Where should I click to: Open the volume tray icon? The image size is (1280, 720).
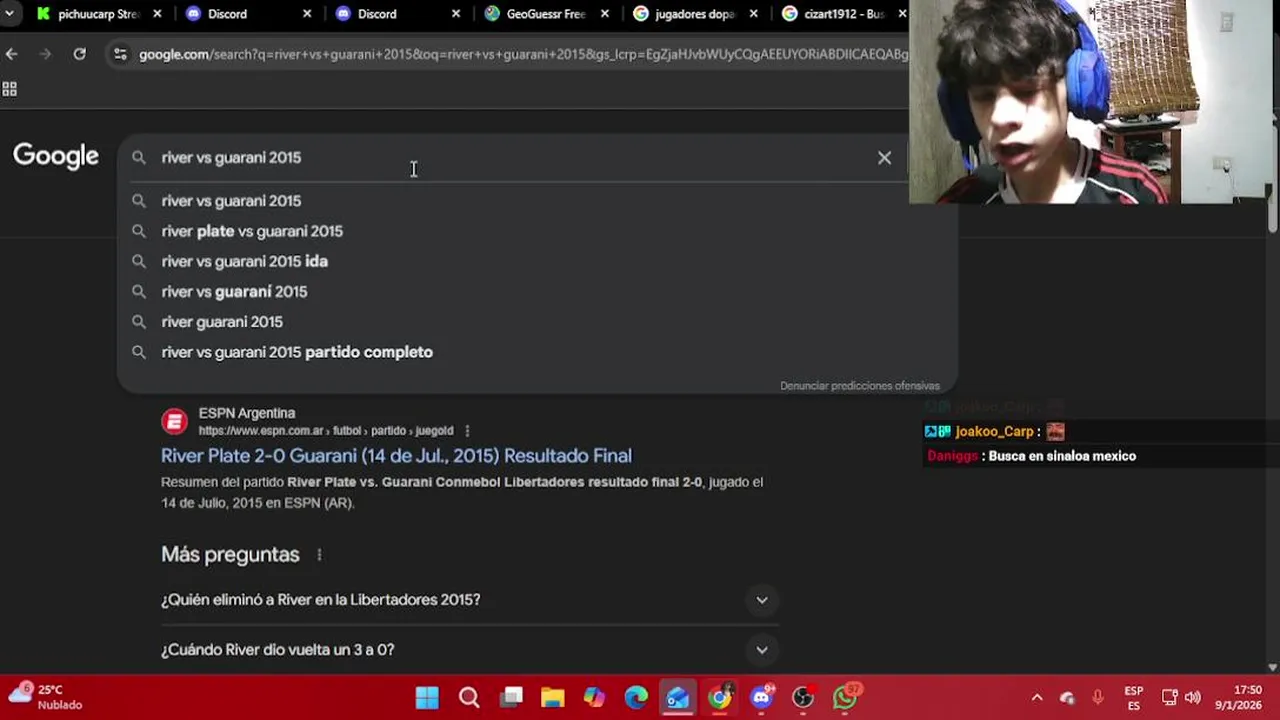1192,698
